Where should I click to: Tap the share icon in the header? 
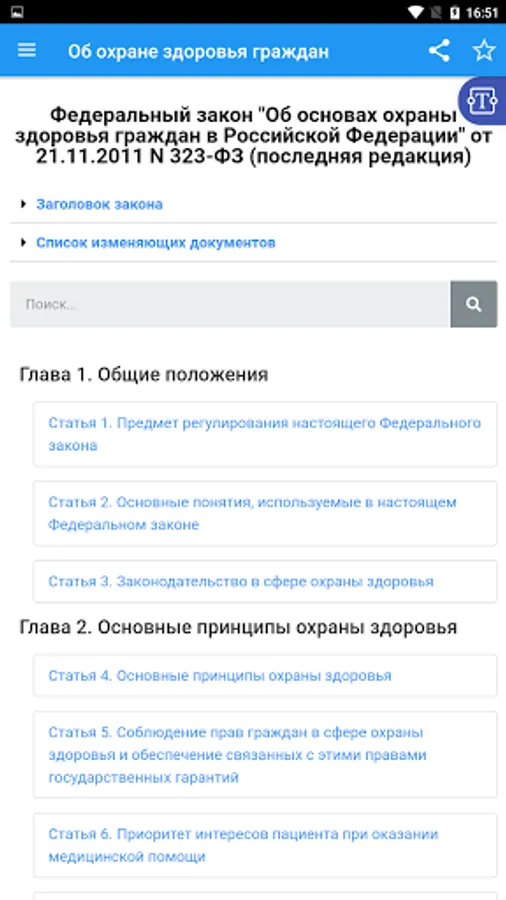[x=439, y=51]
